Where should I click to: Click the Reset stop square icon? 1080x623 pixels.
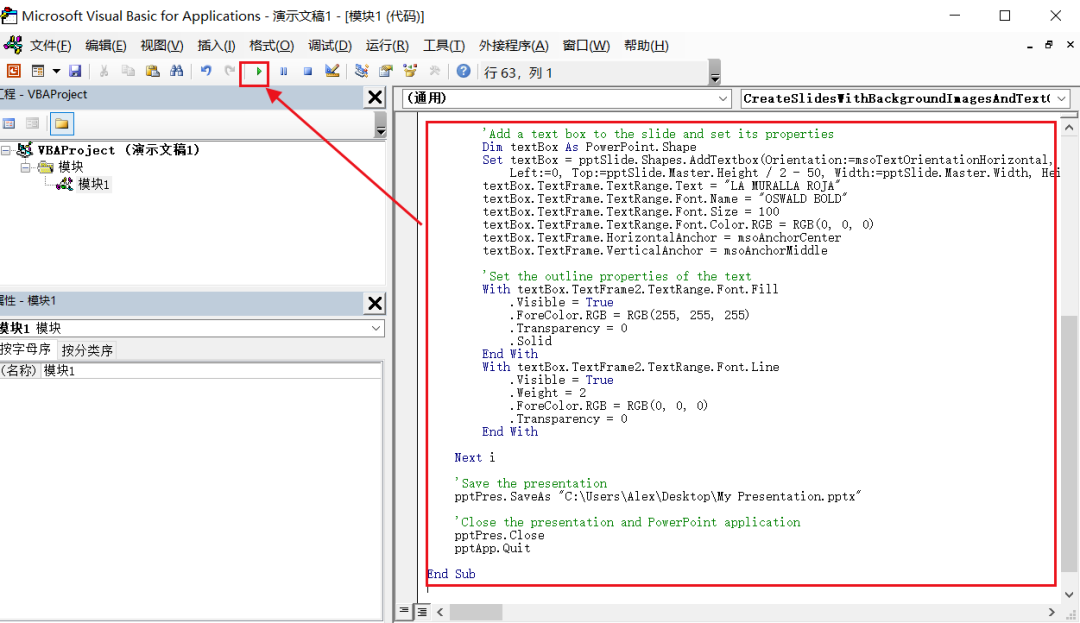click(x=308, y=71)
